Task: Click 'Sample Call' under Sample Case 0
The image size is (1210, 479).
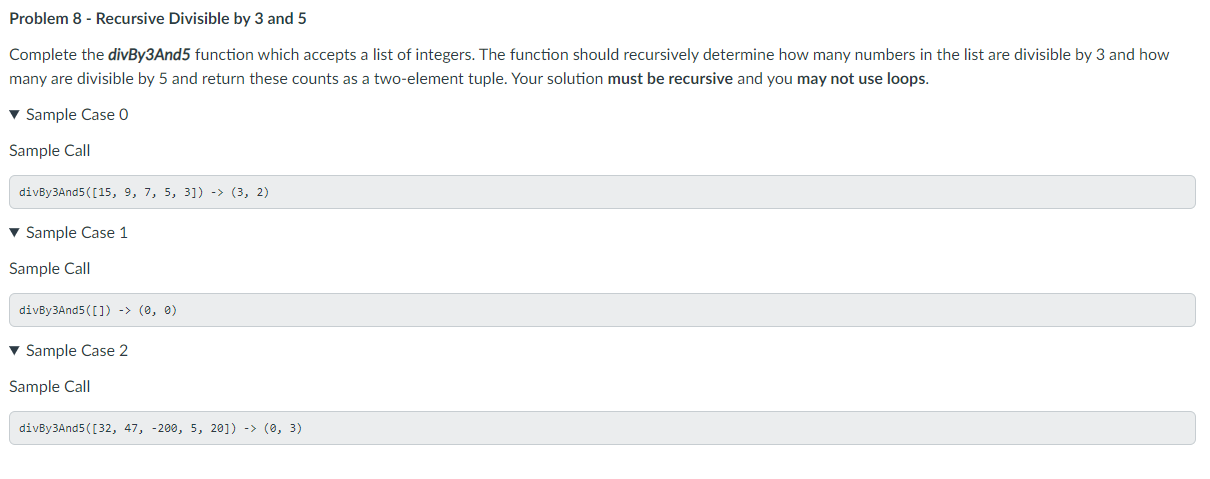Action: (50, 151)
